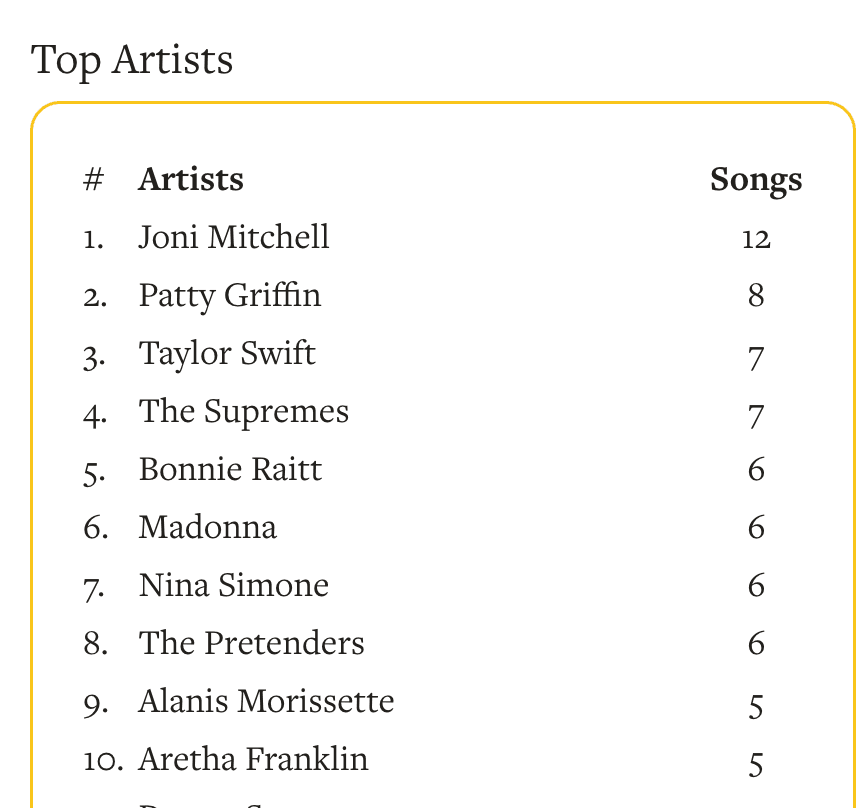The width and height of the screenshot is (864, 808).
Task: Select the Aretha Franklin row
Action: coord(253,760)
